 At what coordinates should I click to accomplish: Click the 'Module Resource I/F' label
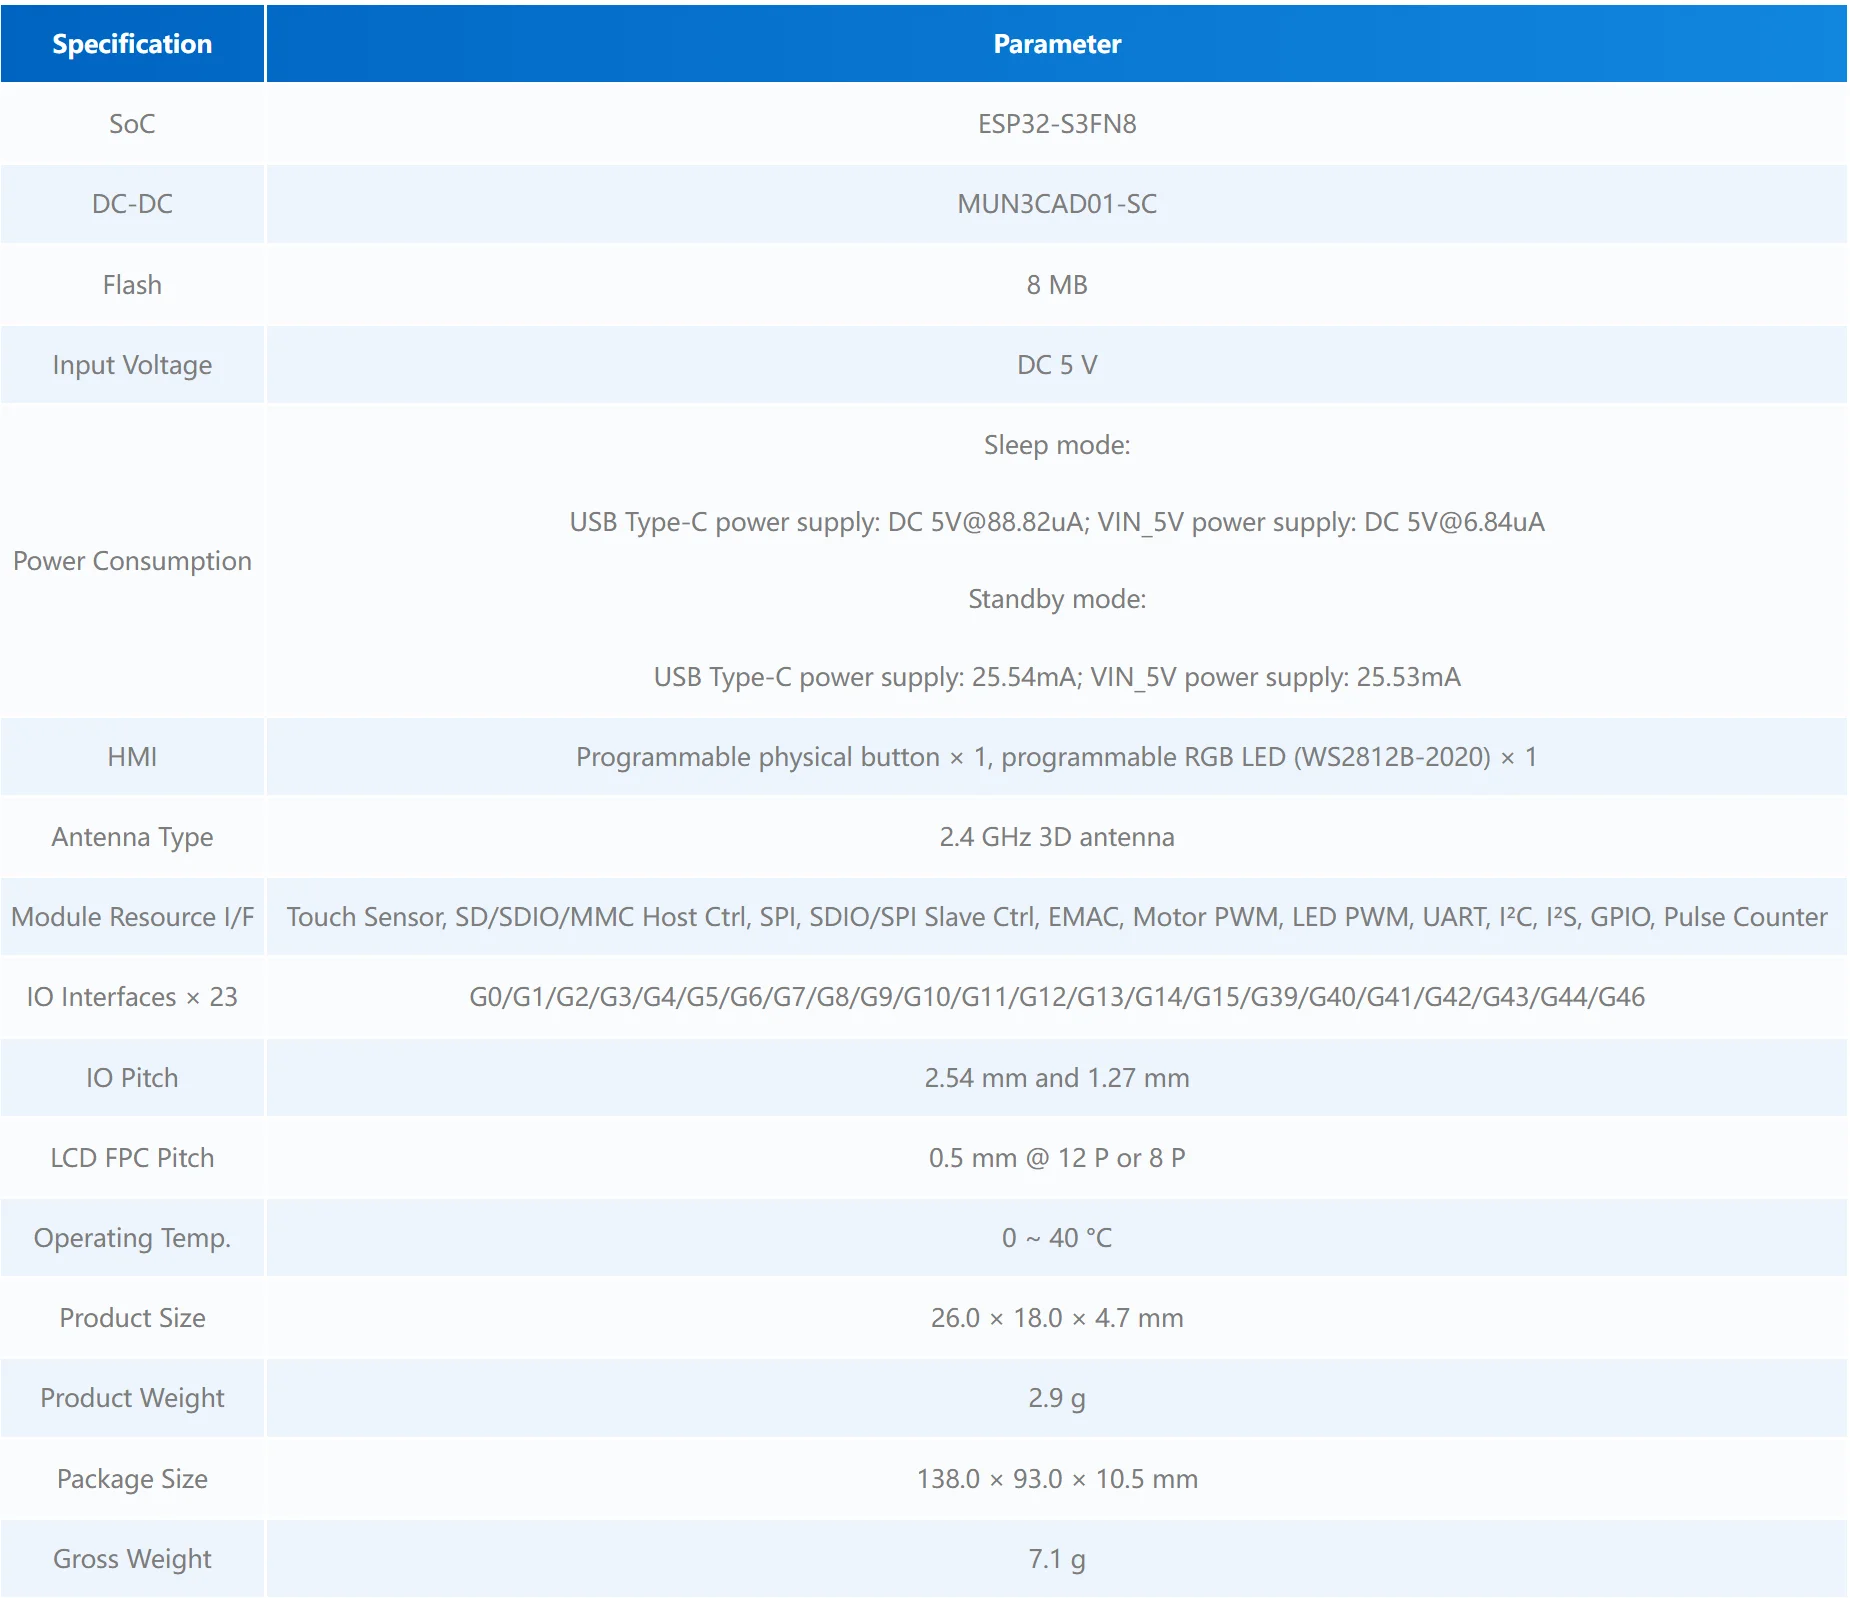pyautogui.click(x=132, y=917)
